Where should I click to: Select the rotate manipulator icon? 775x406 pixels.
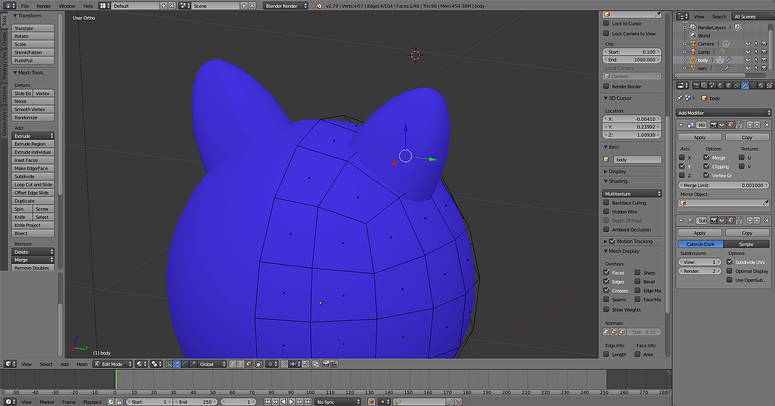185,364
